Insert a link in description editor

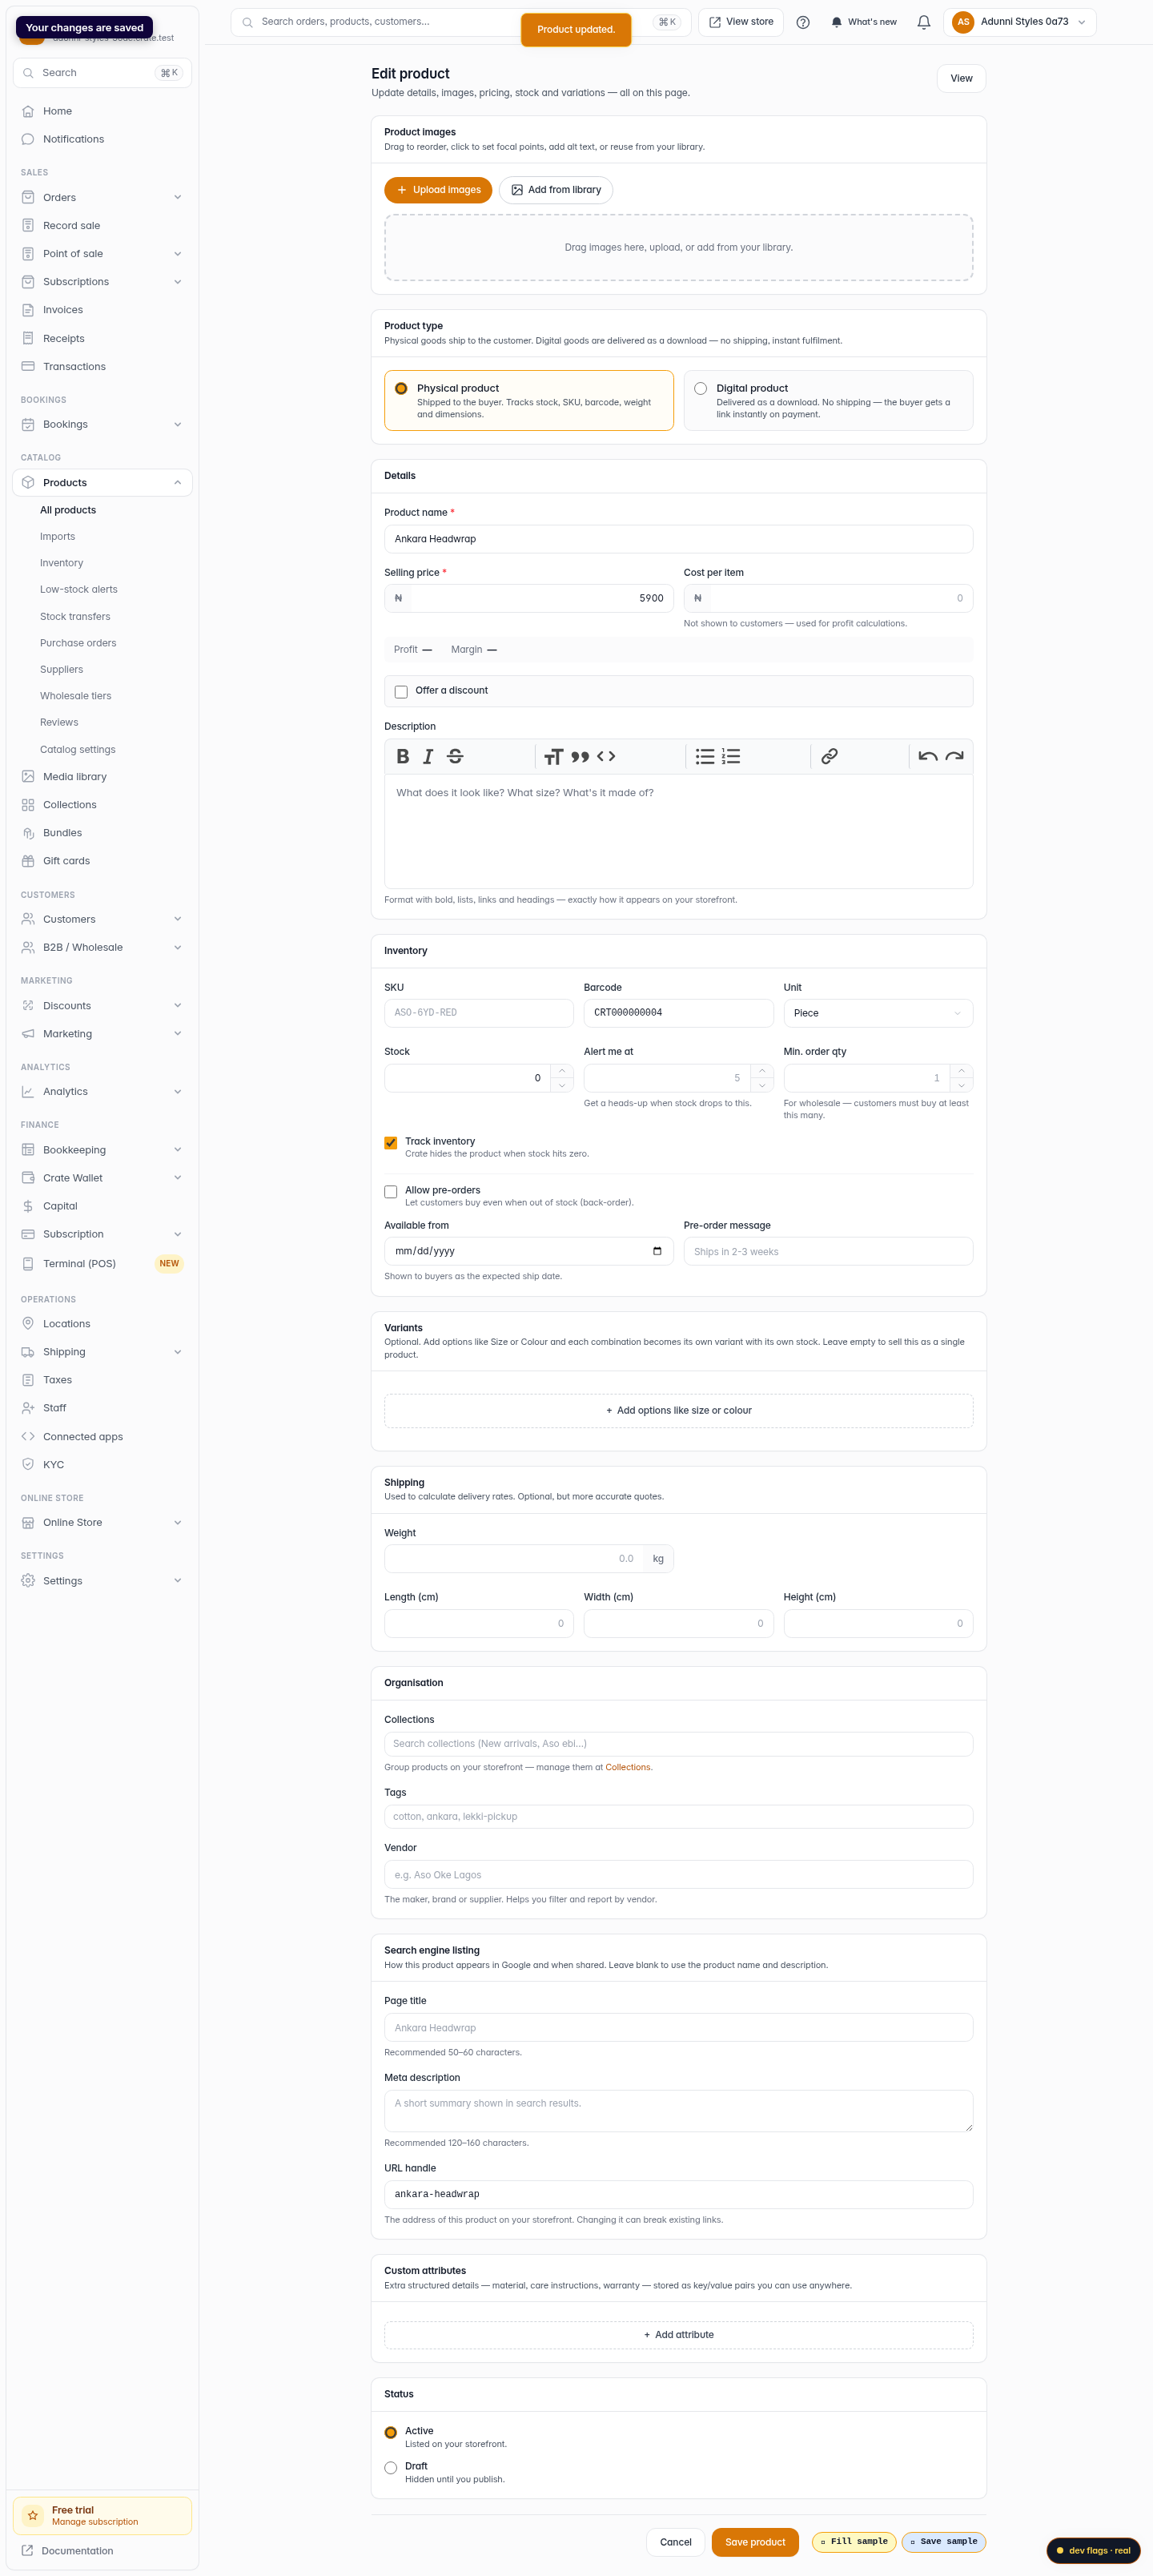829,756
